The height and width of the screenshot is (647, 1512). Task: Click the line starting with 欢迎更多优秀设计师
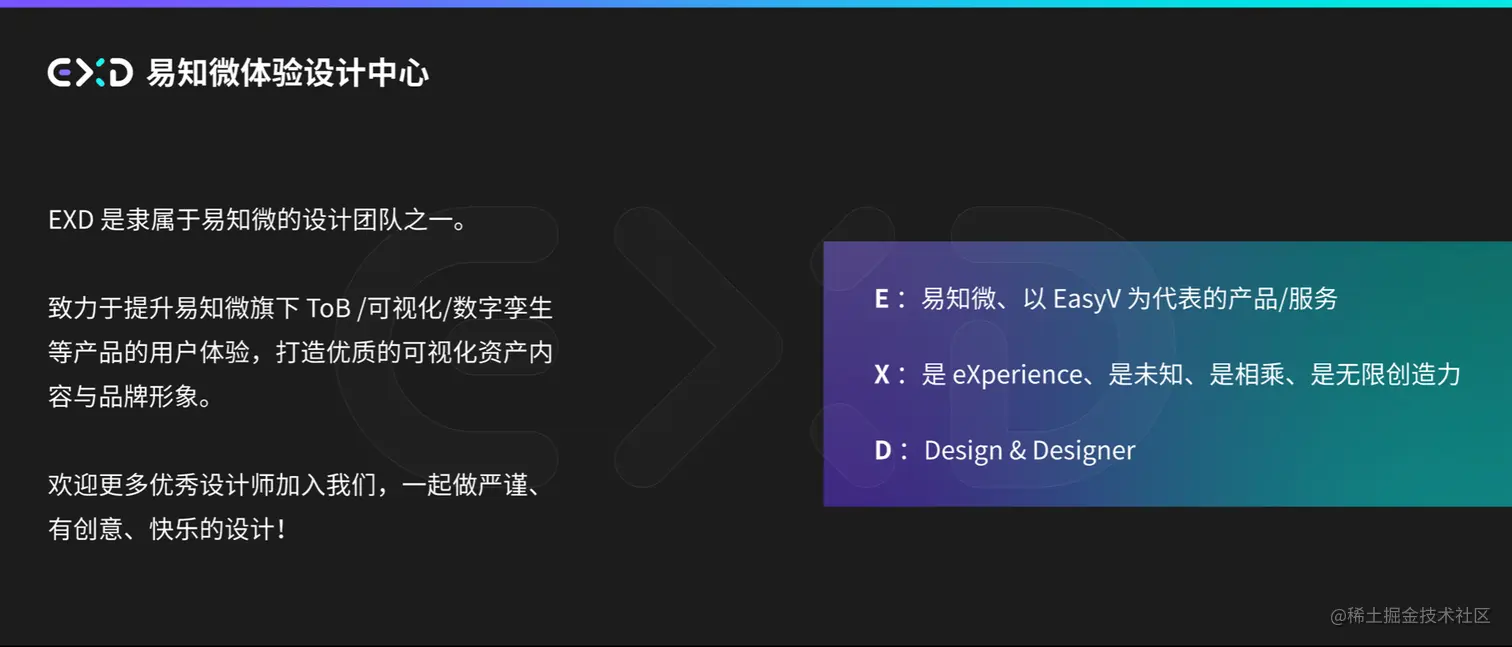(x=297, y=485)
